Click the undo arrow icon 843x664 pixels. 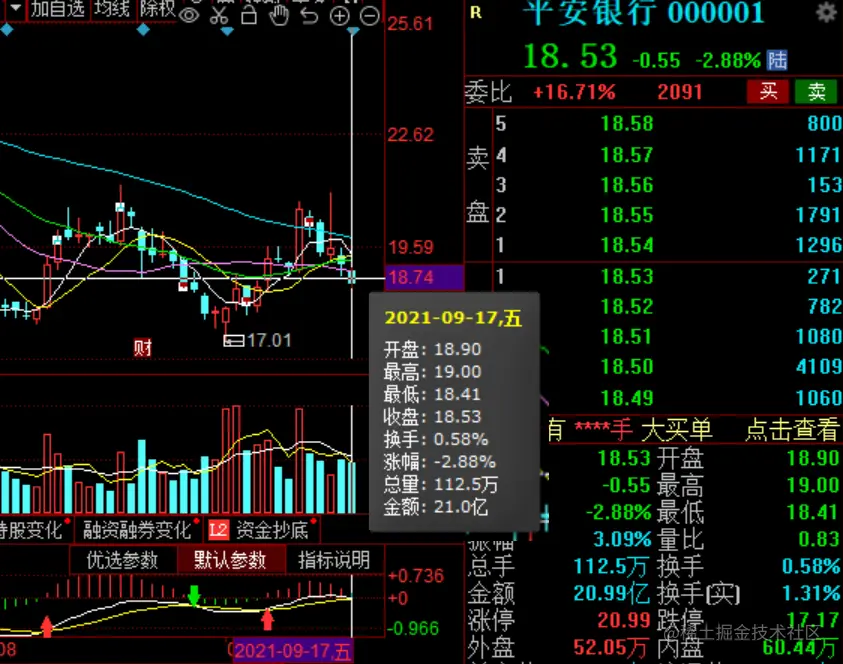[x=309, y=16]
